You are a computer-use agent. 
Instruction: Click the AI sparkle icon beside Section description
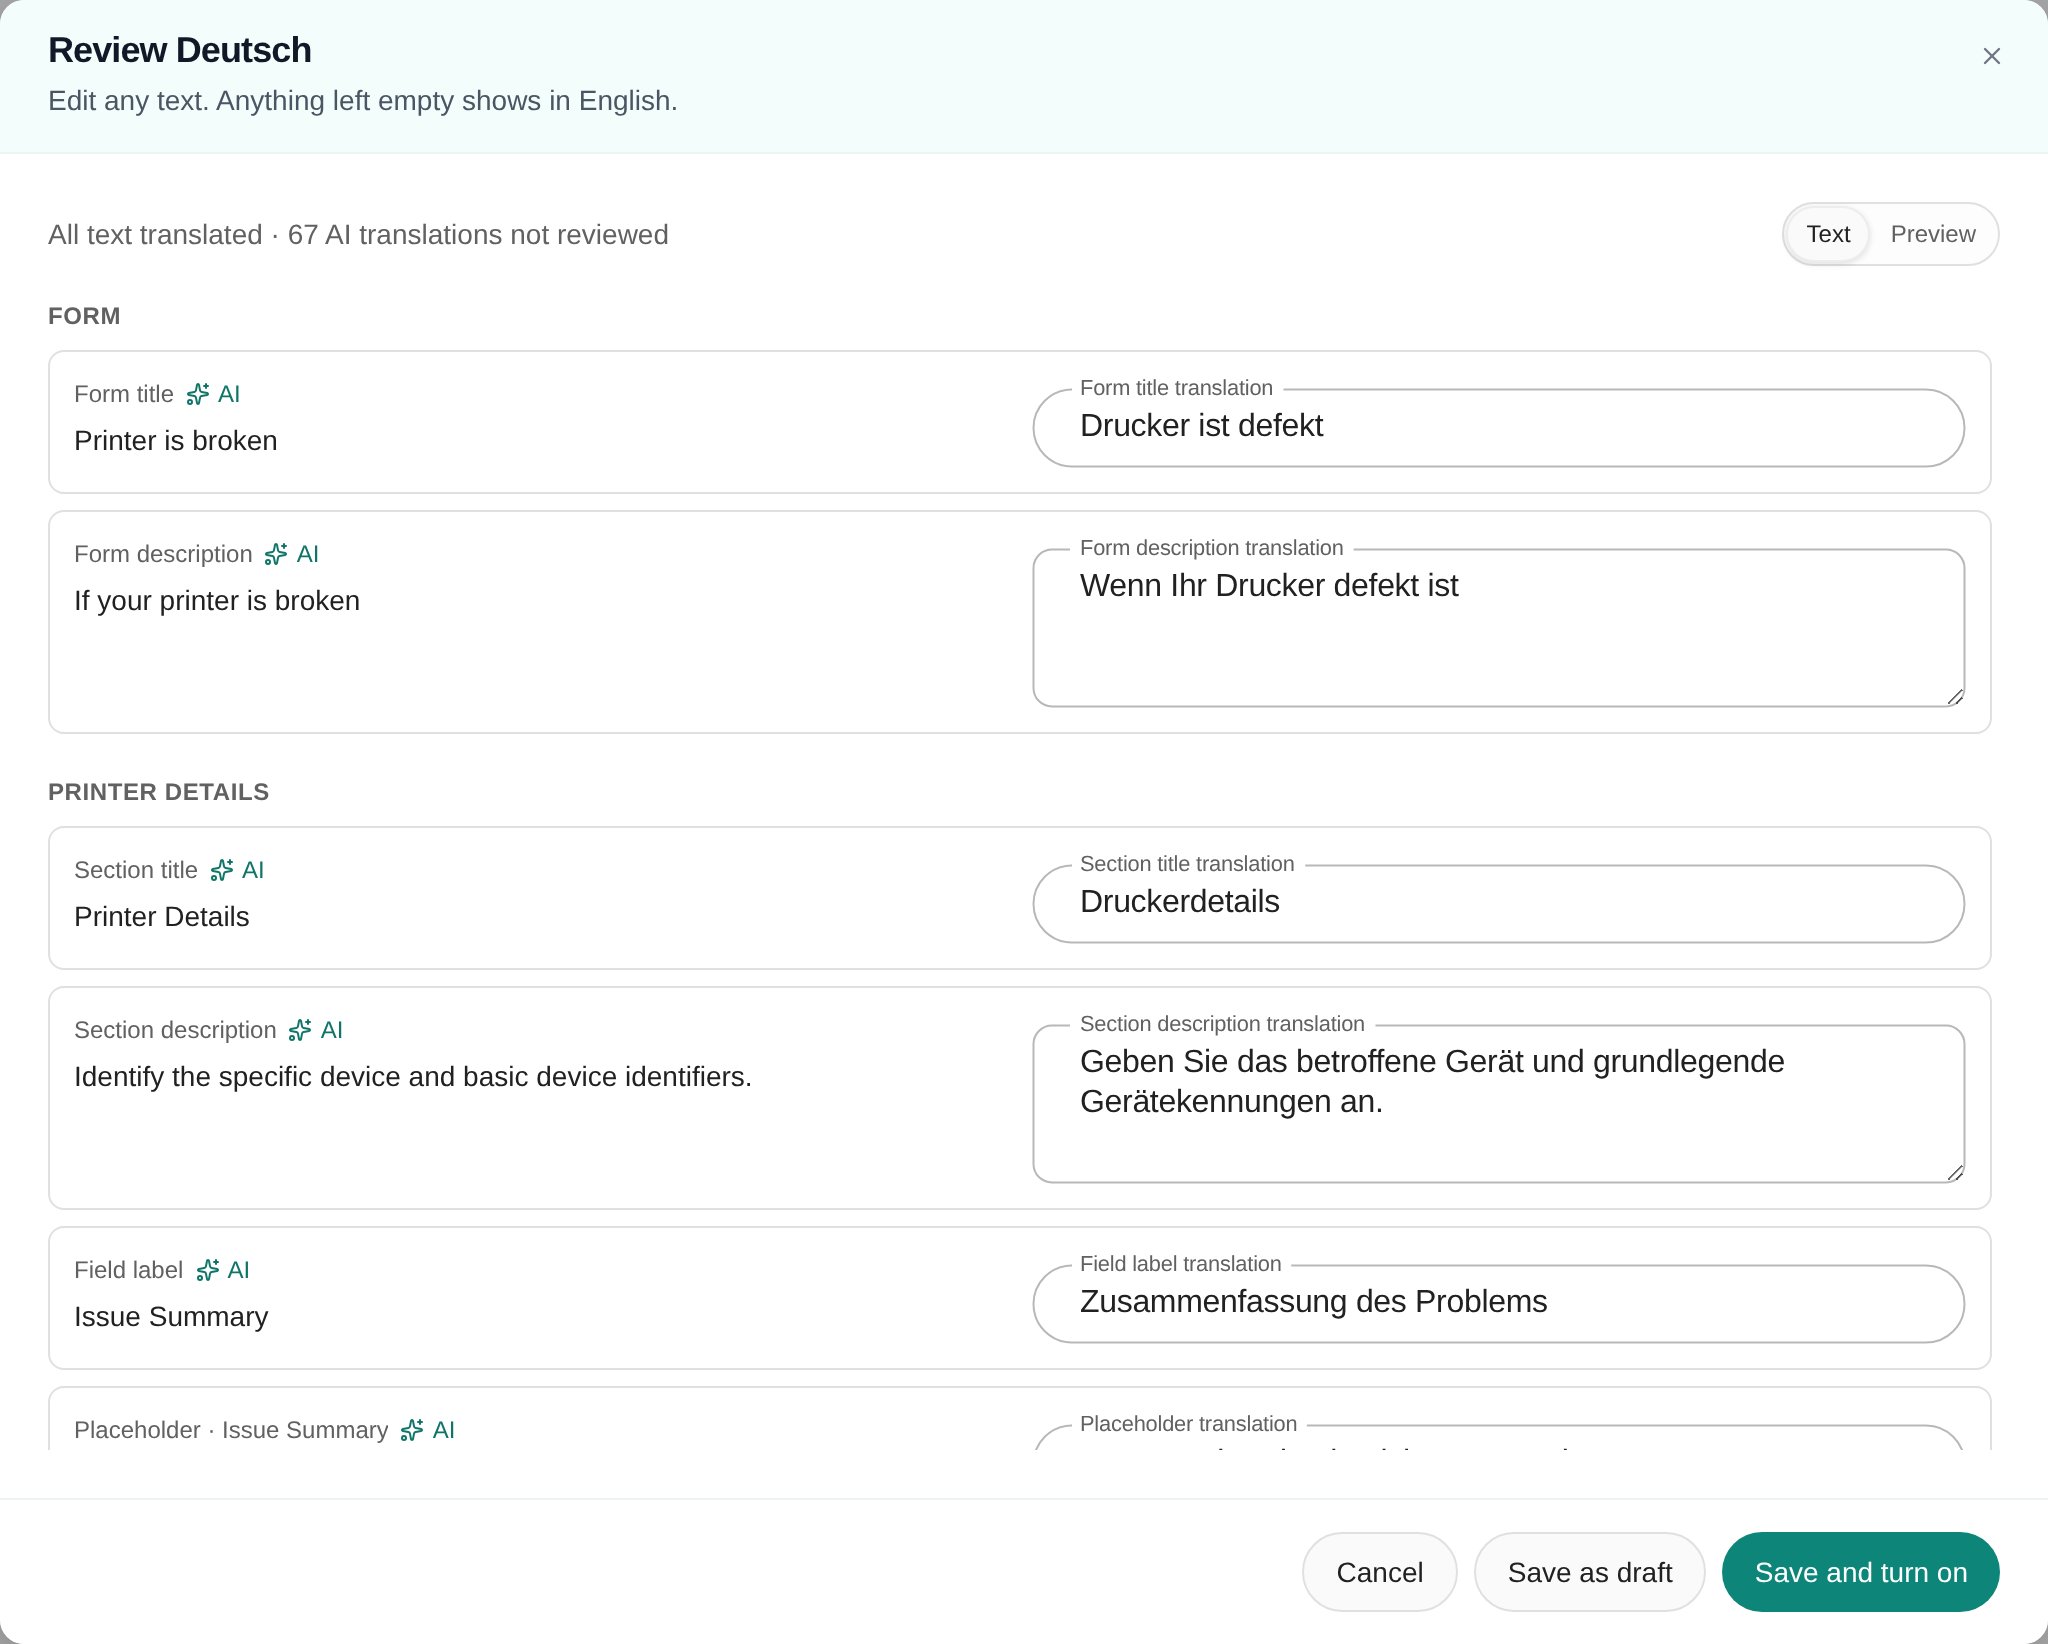point(300,1030)
